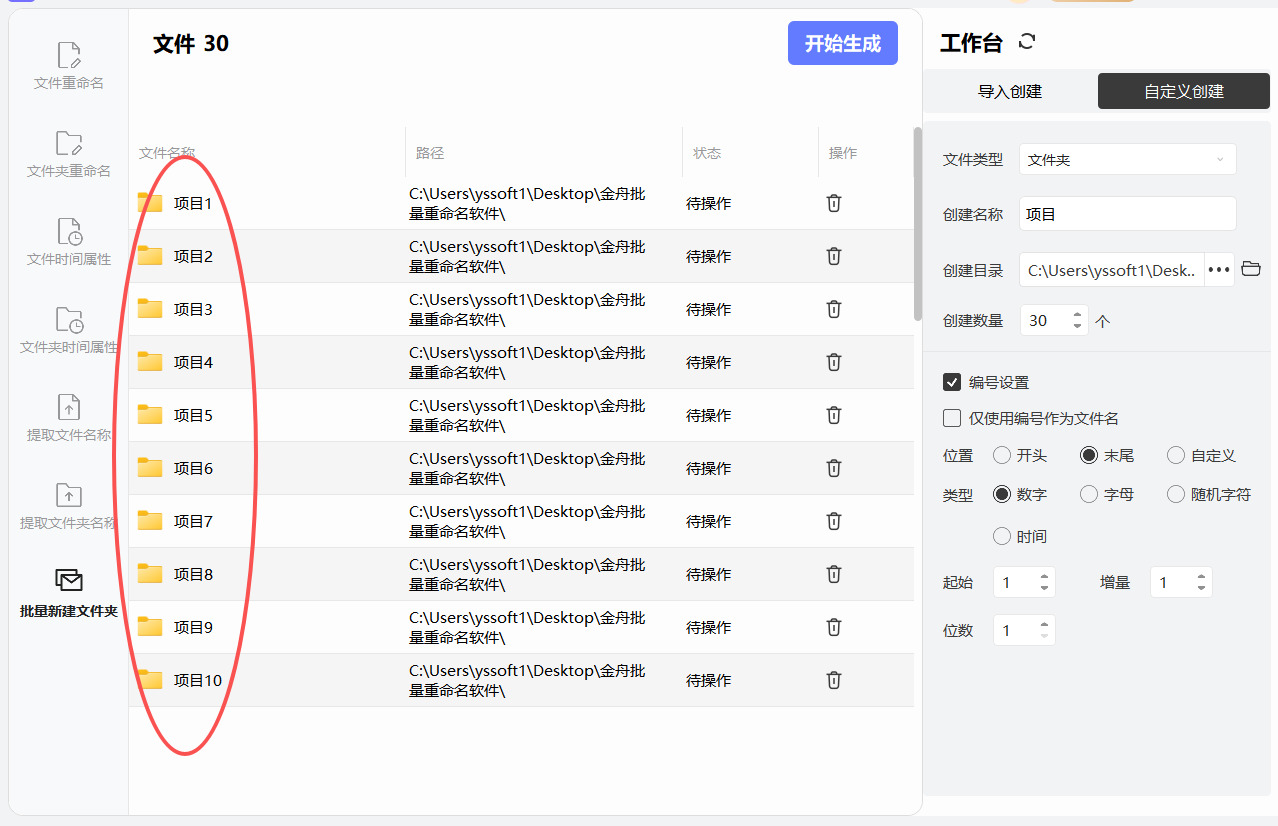Delete the 项目10 row with trash icon
Screen dimensions: 1278x826
click(x=833, y=680)
